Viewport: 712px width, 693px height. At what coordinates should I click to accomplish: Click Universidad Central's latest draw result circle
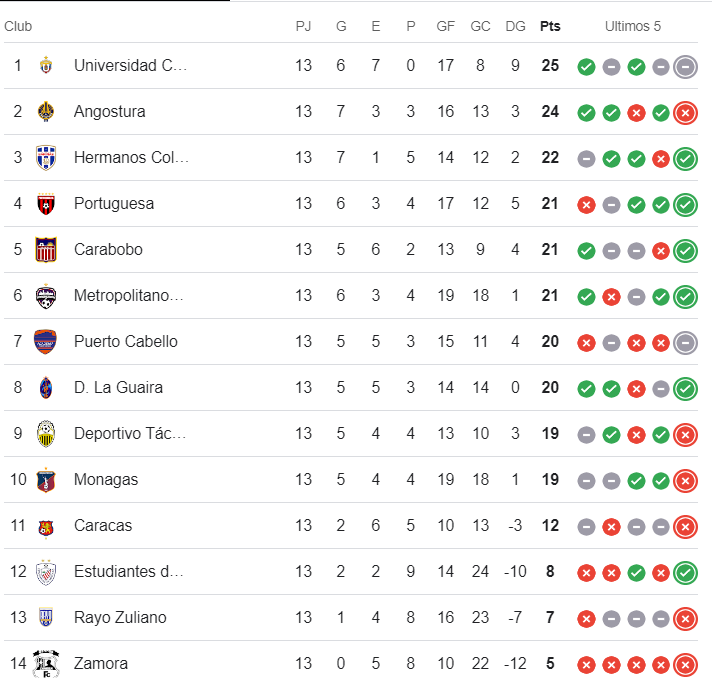click(x=685, y=67)
